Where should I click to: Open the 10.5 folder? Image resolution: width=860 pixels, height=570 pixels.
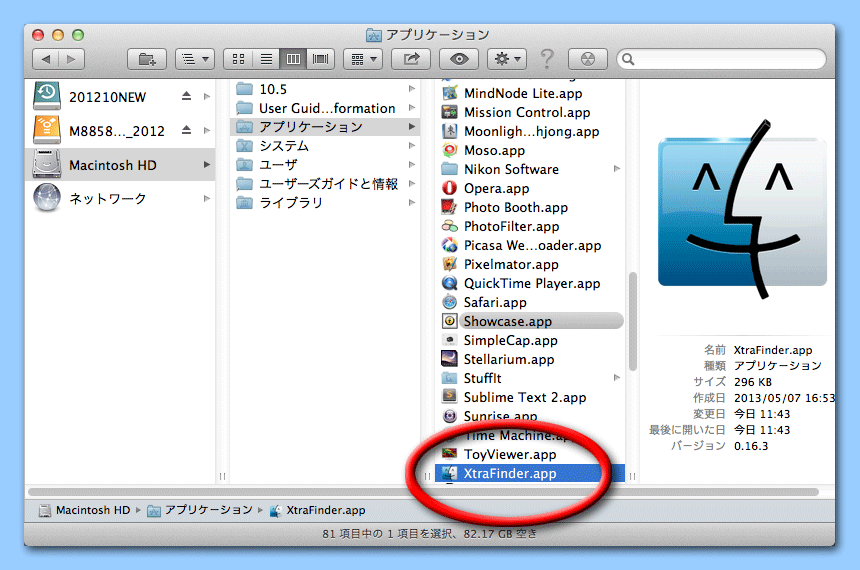pos(325,89)
